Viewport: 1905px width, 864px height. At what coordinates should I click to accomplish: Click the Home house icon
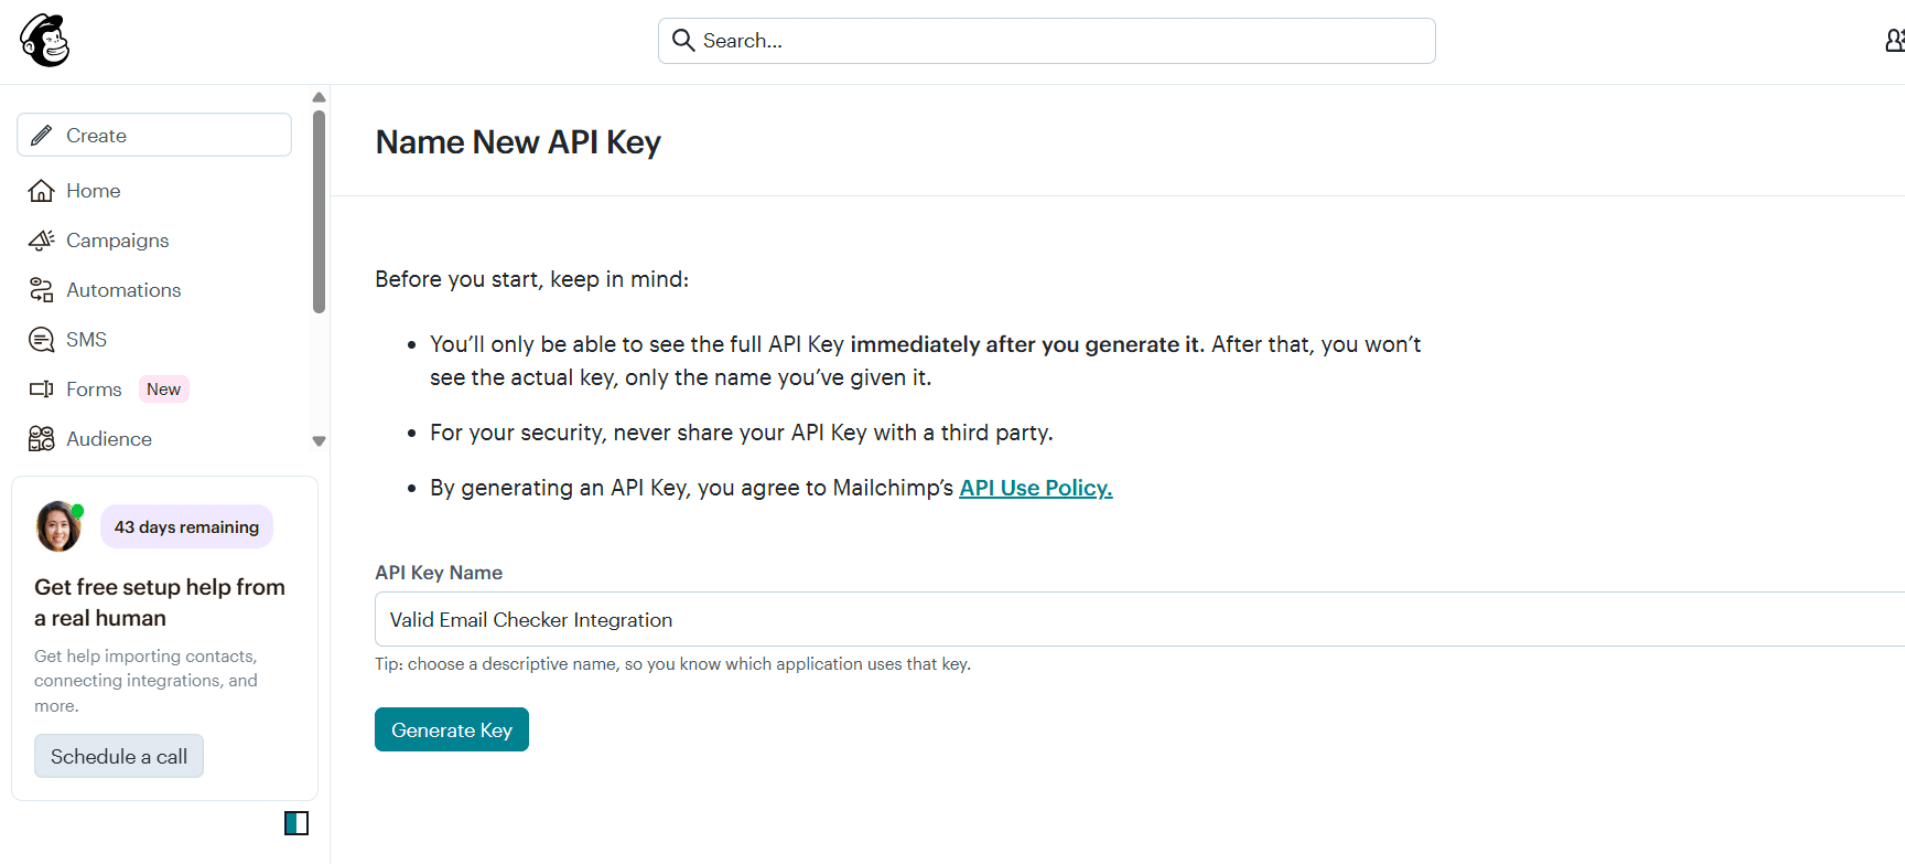coord(41,190)
